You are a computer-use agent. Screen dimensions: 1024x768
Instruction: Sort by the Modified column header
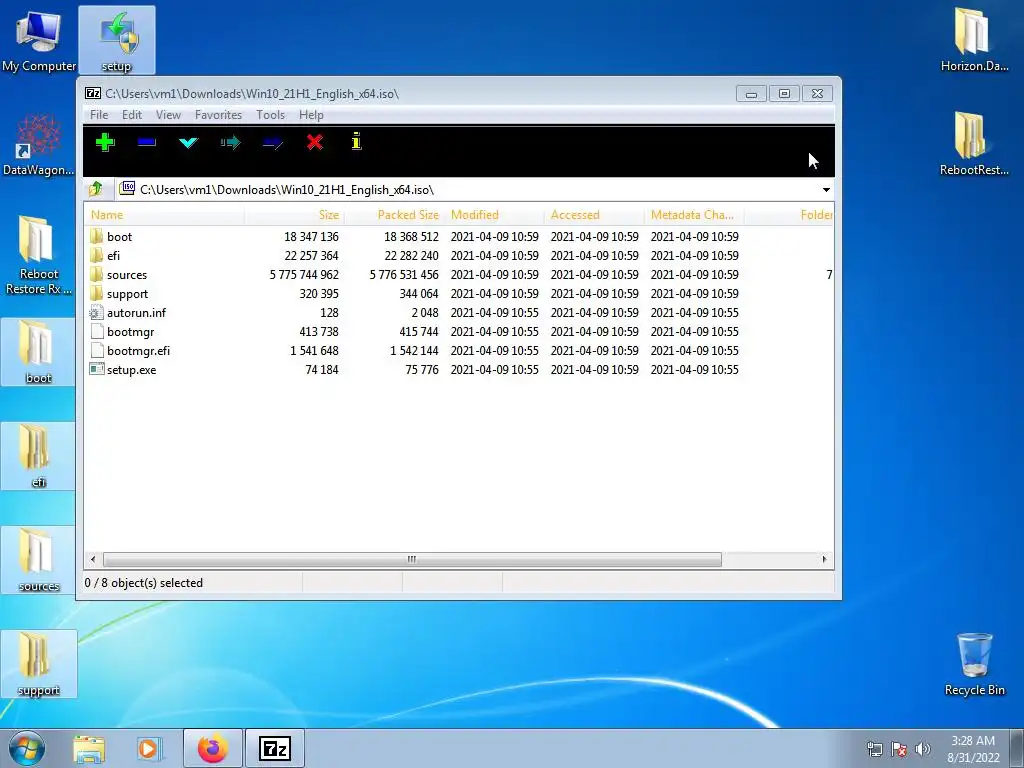click(495, 215)
